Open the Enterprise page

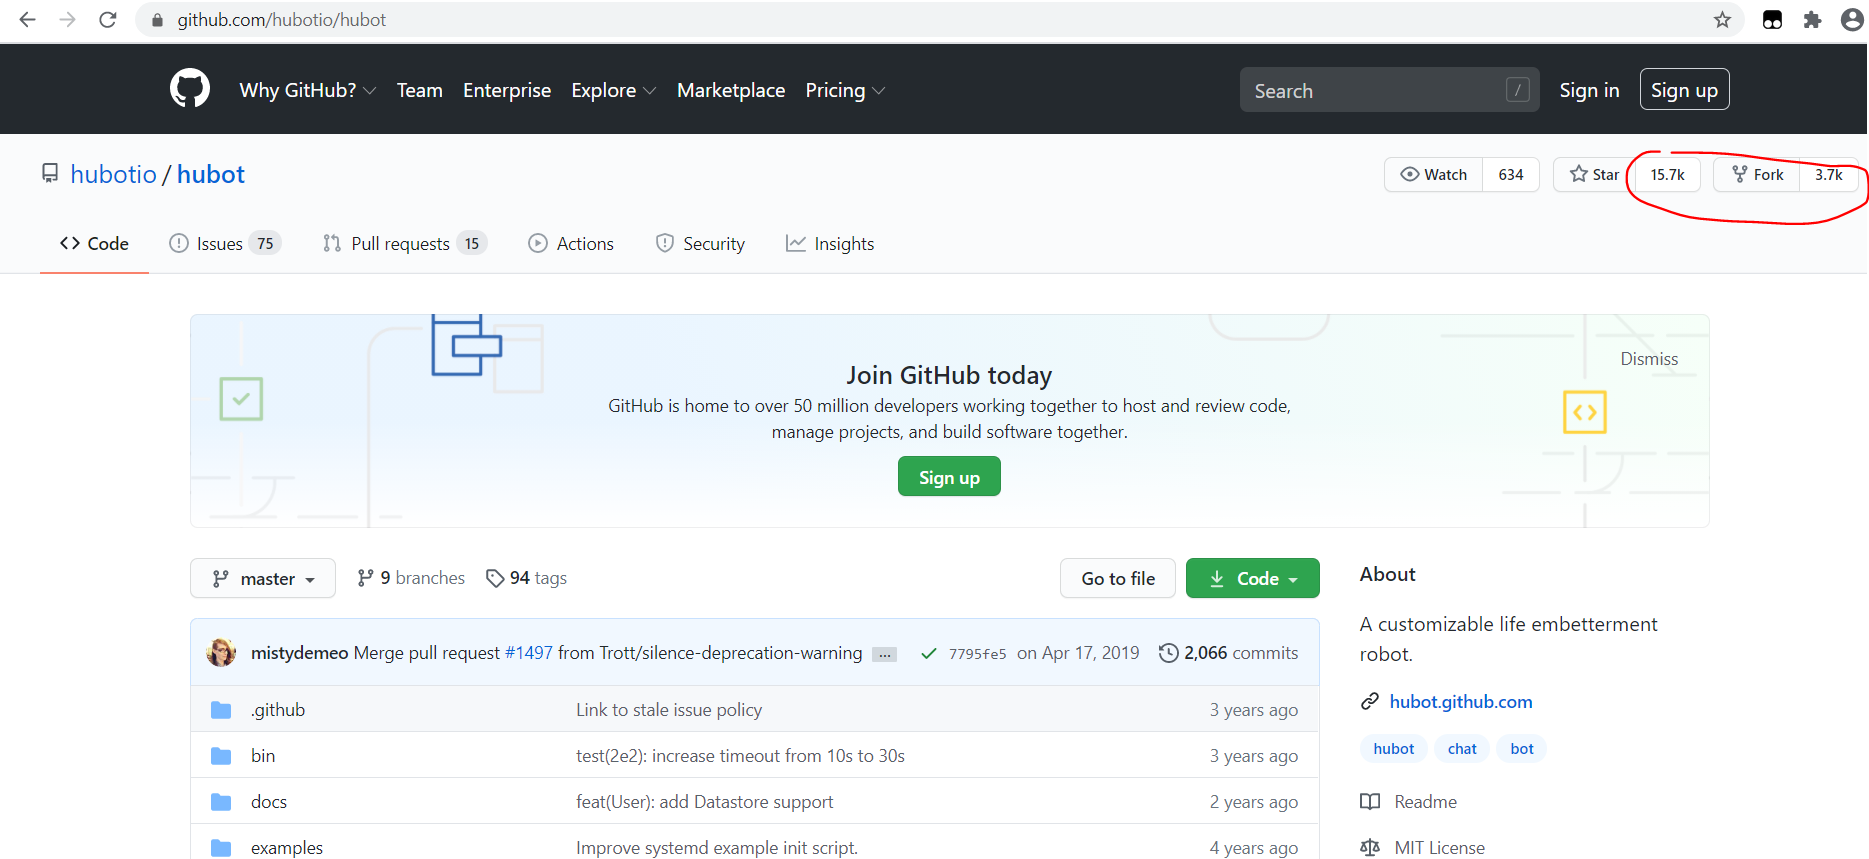coord(507,90)
